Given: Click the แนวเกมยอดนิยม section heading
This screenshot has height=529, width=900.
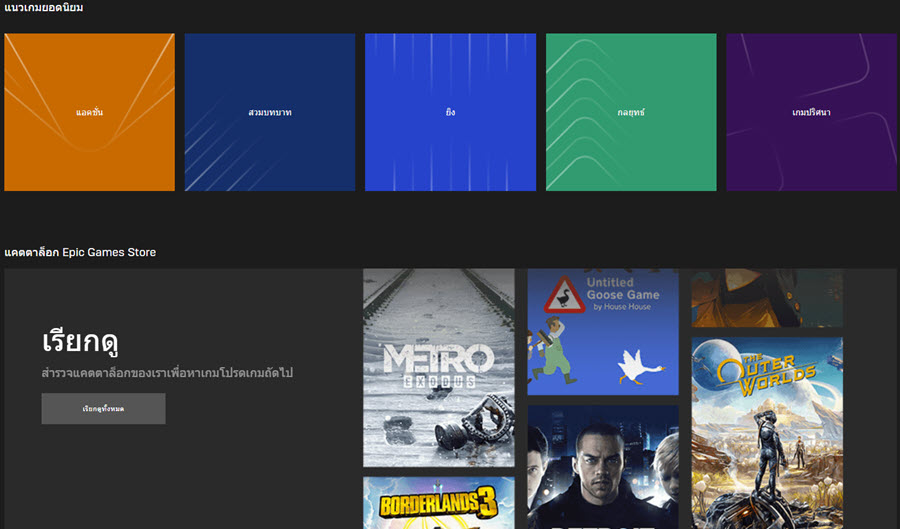Looking at the screenshot, I should pyautogui.click(x=44, y=7).
